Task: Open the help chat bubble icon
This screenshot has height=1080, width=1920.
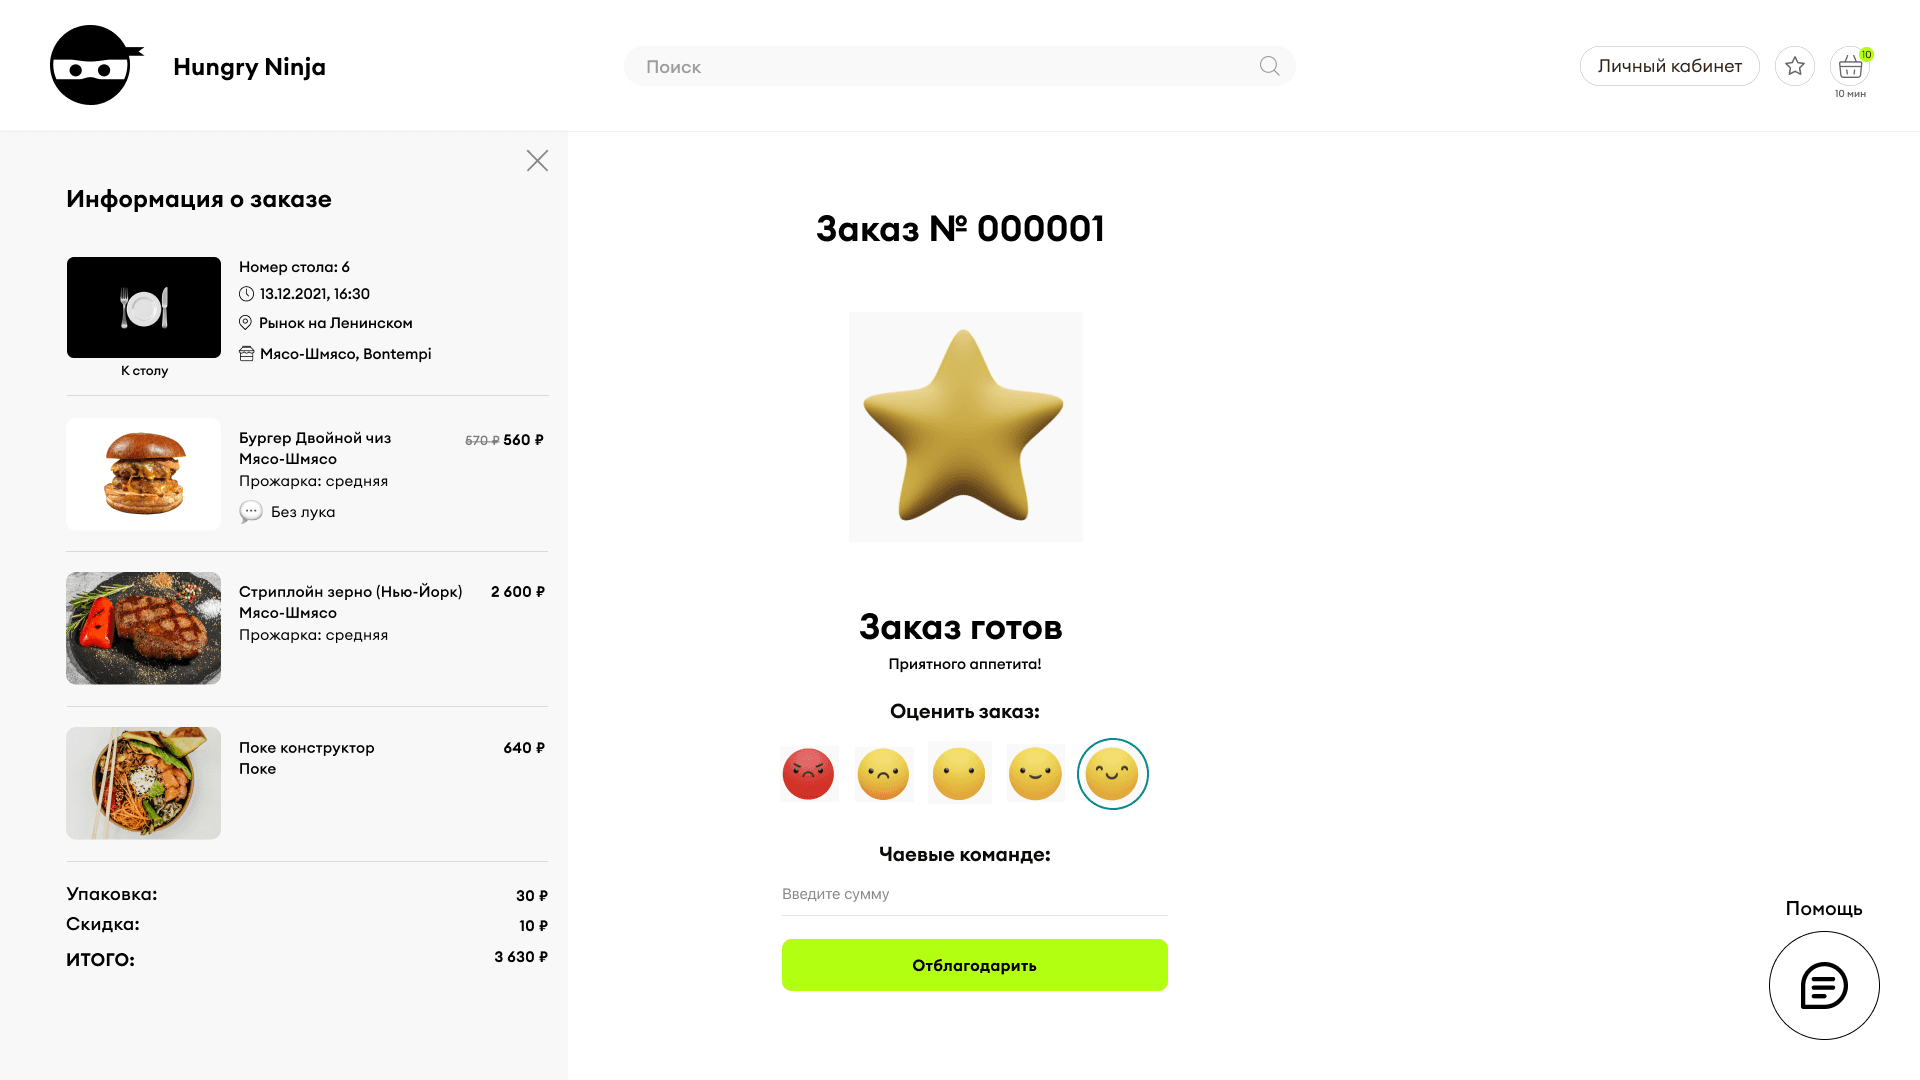Action: (1824, 986)
